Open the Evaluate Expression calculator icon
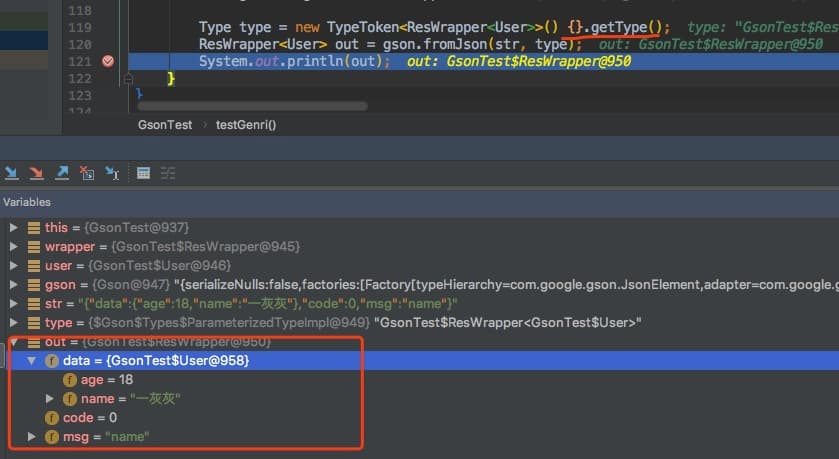The height and width of the screenshot is (459, 839). (x=143, y=173)
